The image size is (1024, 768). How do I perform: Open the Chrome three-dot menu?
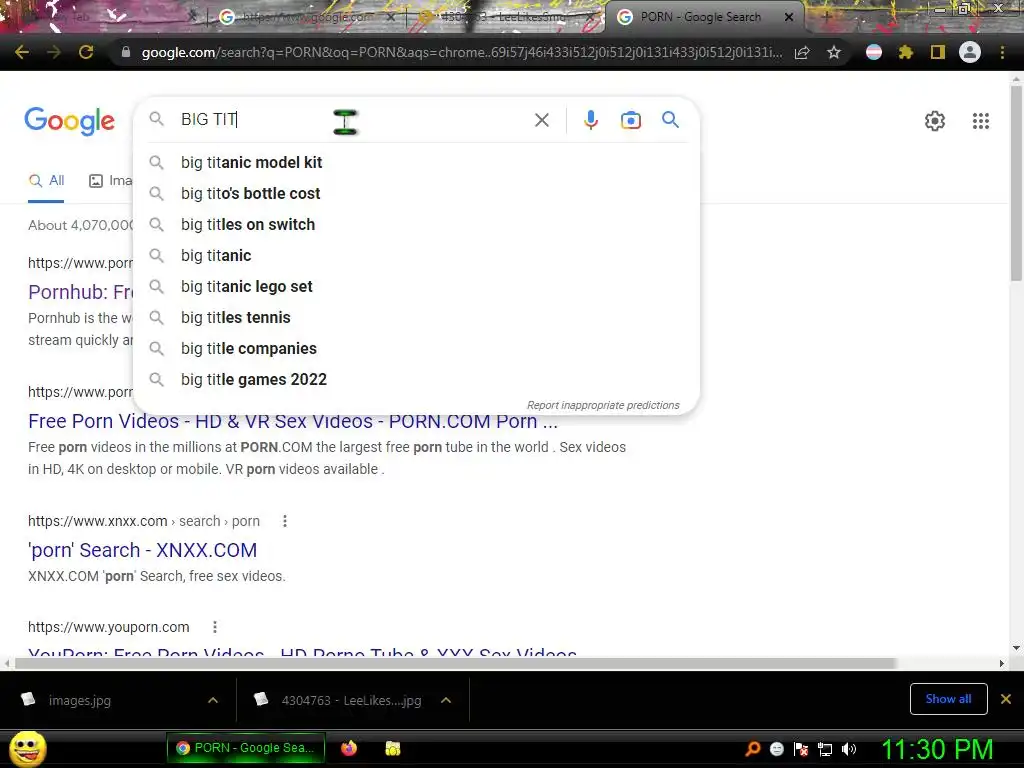pos(1002,52)
